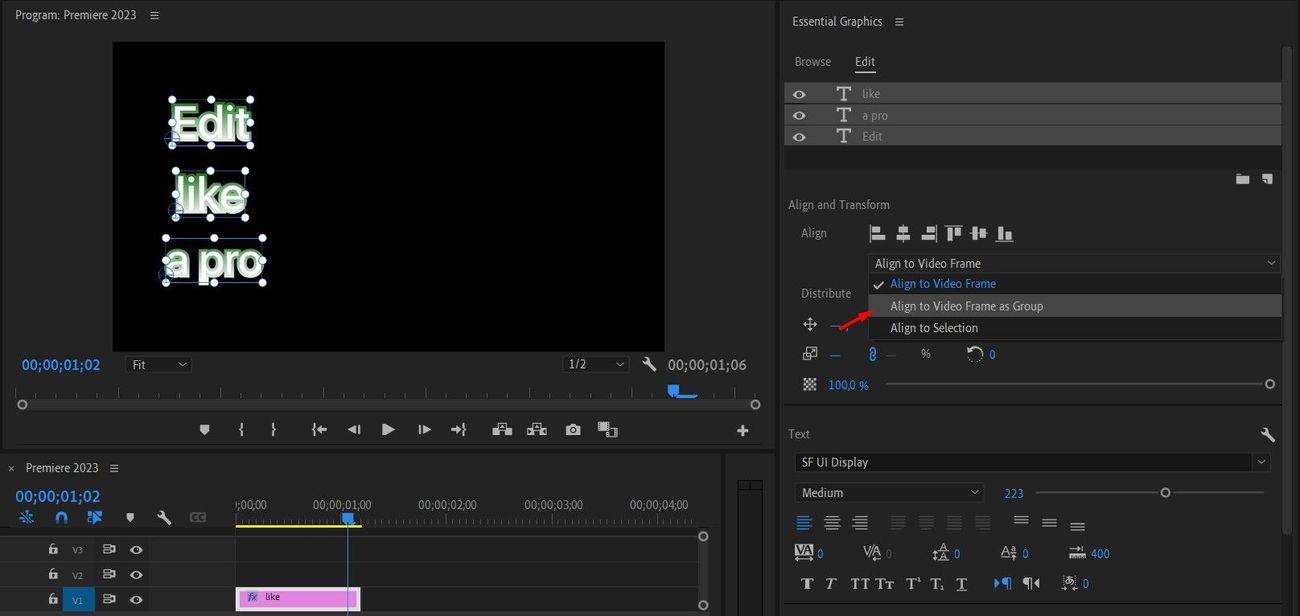Open the 1/2 playback resolution dropdown
Viewport: 1300px width, 616px height.
click(596, 365)
